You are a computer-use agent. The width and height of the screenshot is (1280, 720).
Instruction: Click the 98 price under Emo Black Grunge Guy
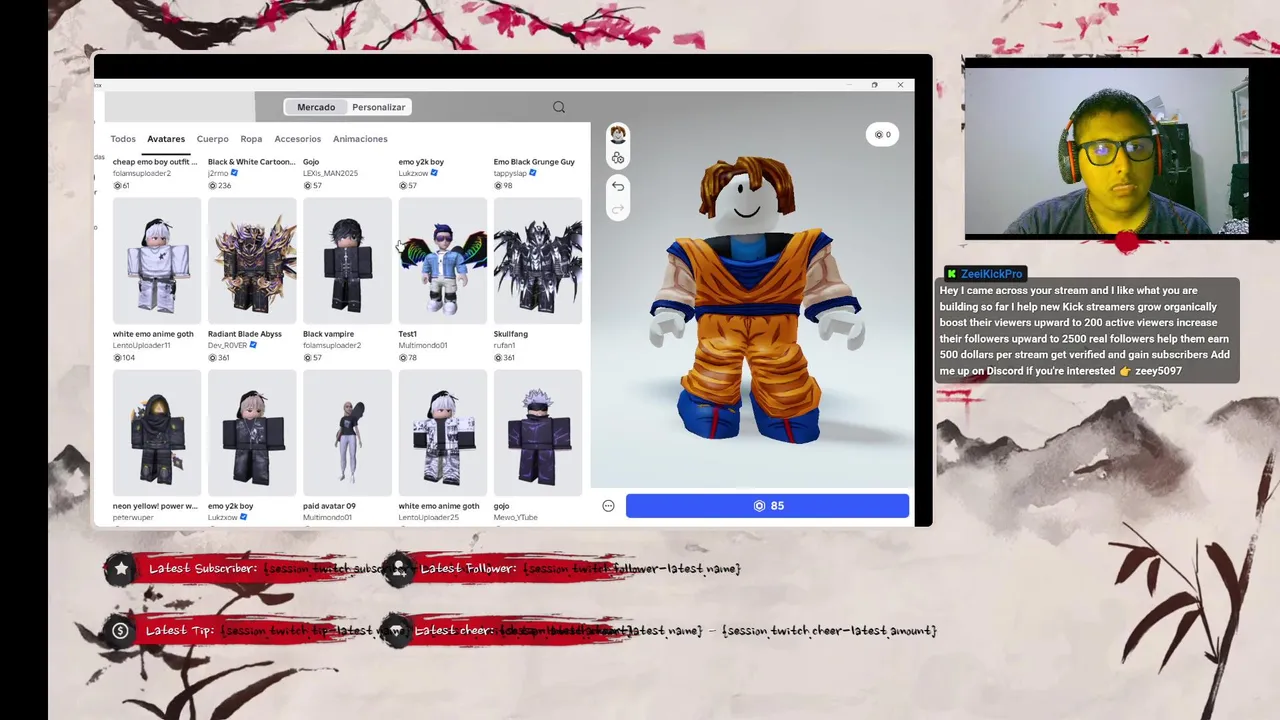[x=503, y=185]
